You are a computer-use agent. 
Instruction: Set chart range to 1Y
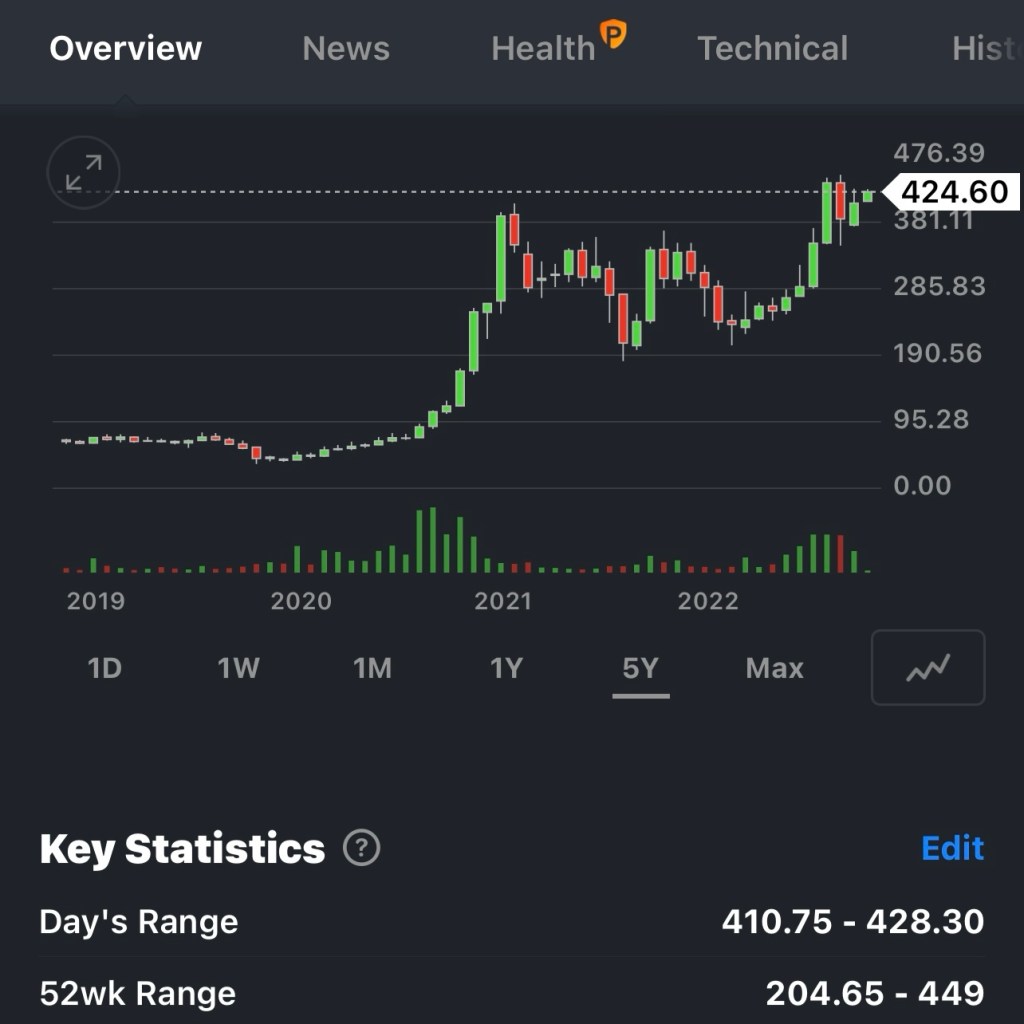(506, 668)
